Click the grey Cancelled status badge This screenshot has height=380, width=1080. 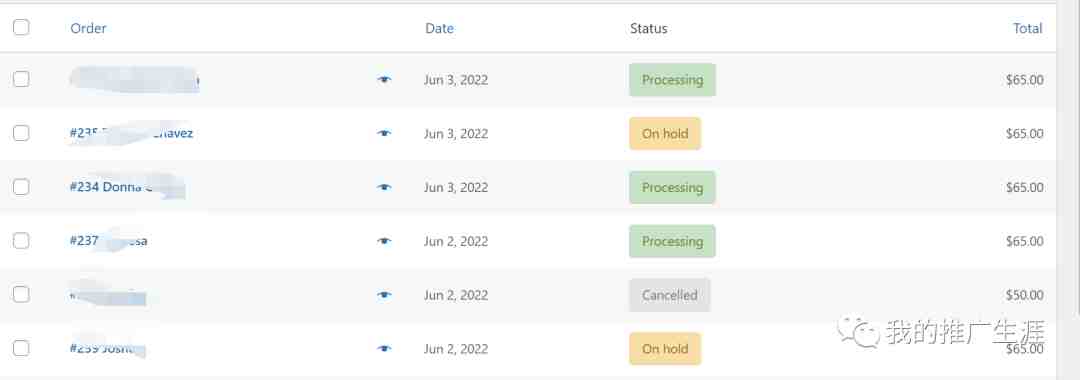(x=669, y=295)
